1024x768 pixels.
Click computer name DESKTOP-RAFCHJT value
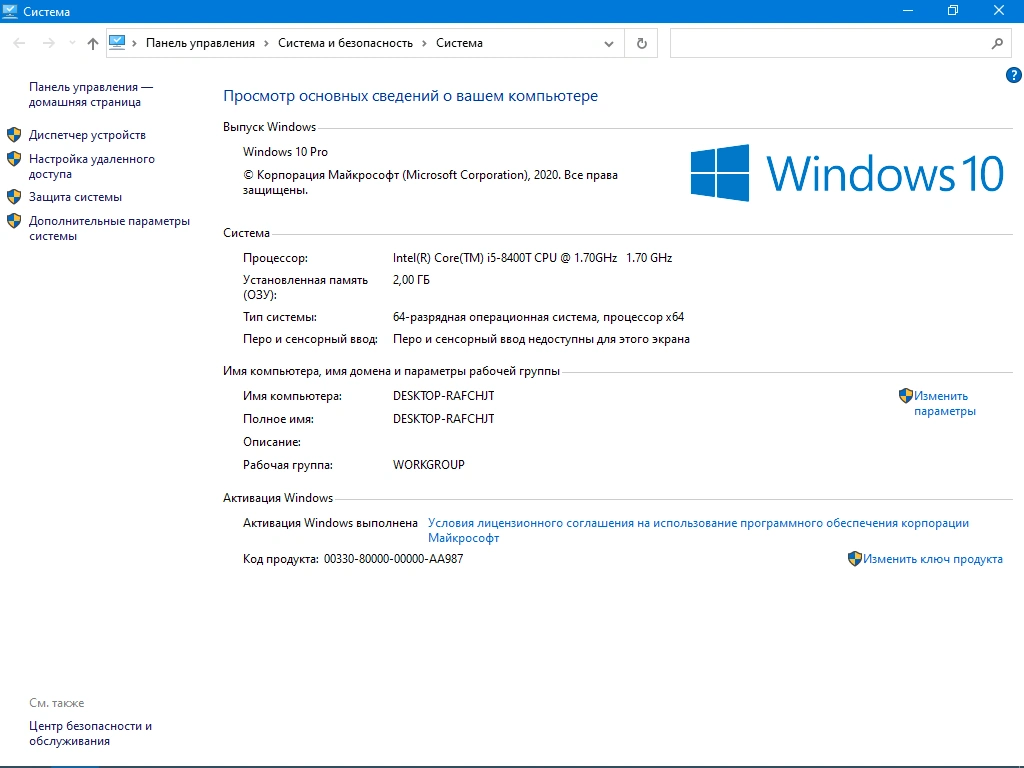(443, 396)
